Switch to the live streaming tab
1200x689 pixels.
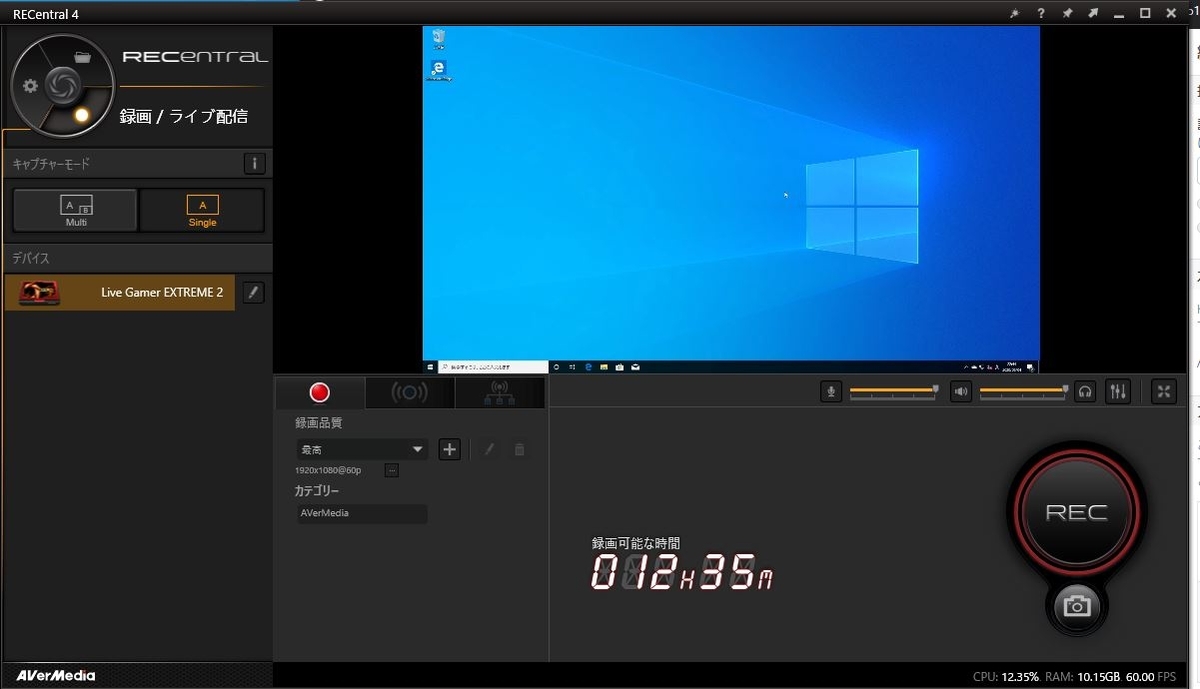pos(409,393)
